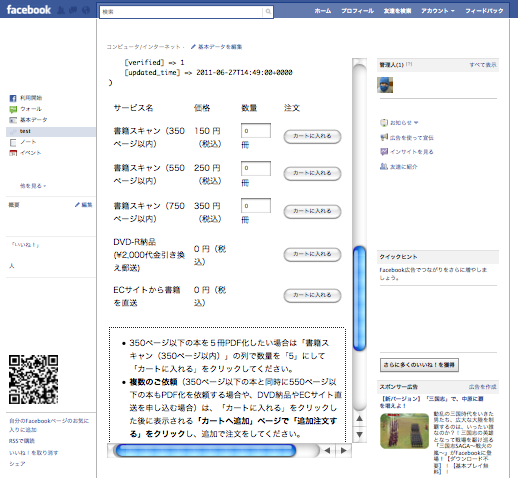The width and height of the screenshot is (518, 478).
Task: Open ノート in left sidebar
Action: (28, 142)
